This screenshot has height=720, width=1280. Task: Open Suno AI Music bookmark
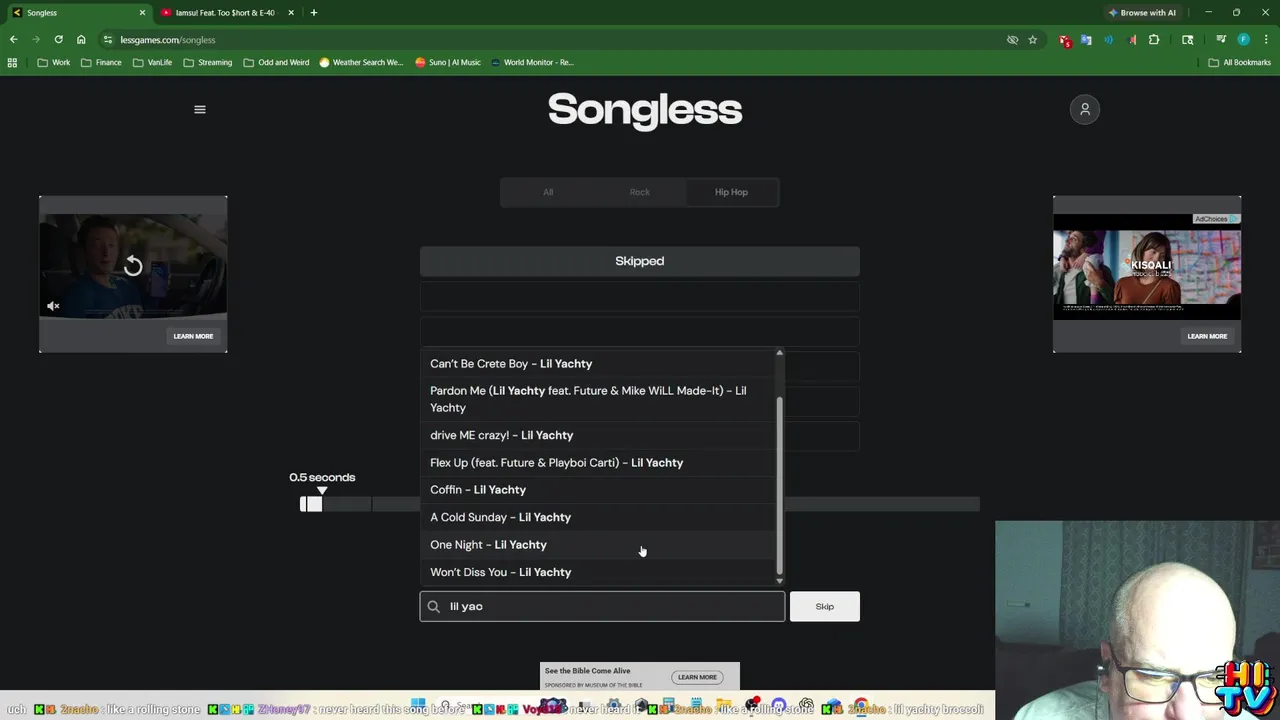click(x=448, y=62)
